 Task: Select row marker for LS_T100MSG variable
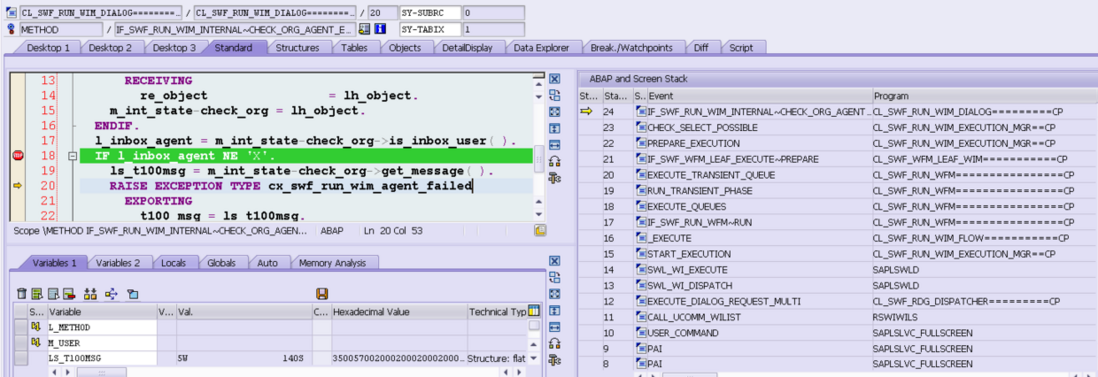pos(21,358)
